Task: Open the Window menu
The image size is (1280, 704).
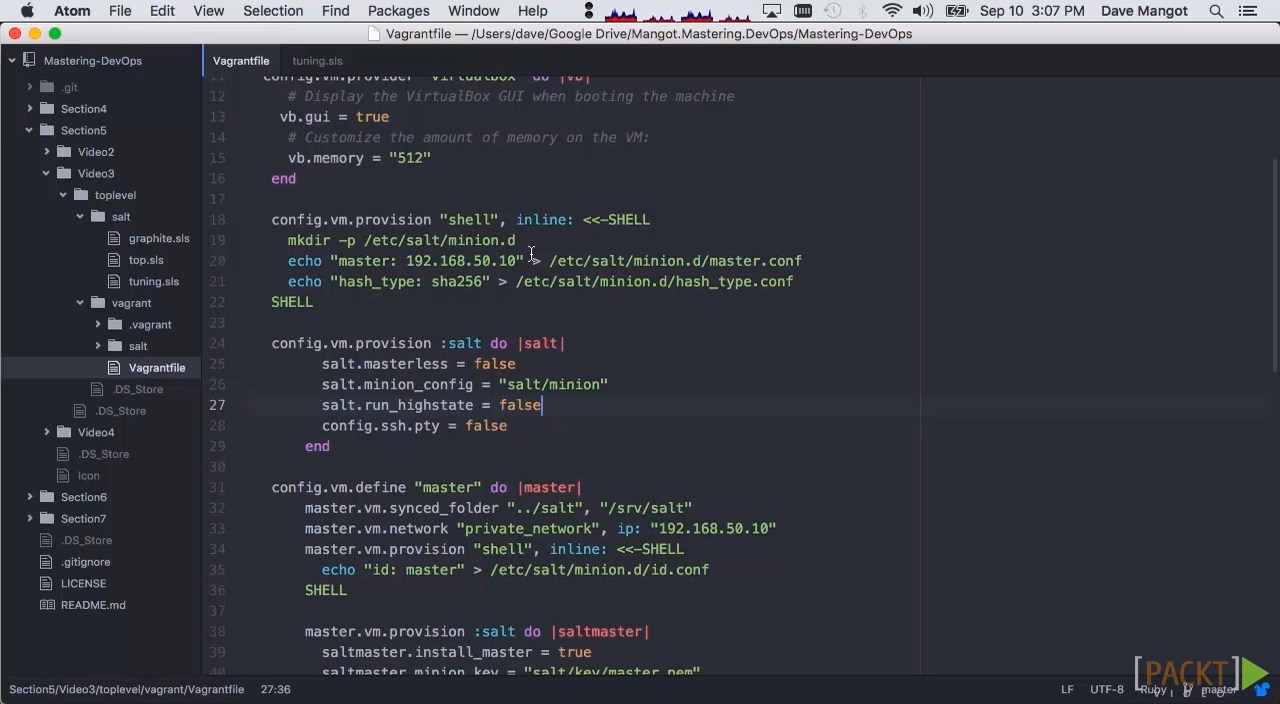Action: point(473,11)
